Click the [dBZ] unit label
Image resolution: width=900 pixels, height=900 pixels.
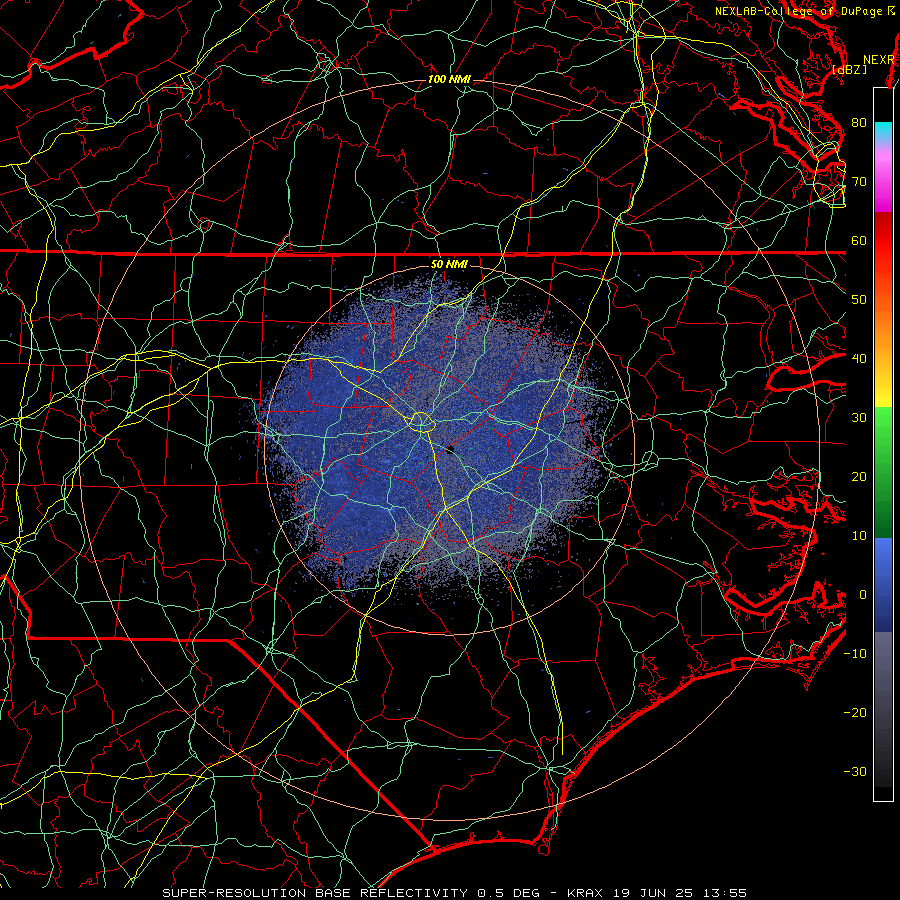point(849,69)
